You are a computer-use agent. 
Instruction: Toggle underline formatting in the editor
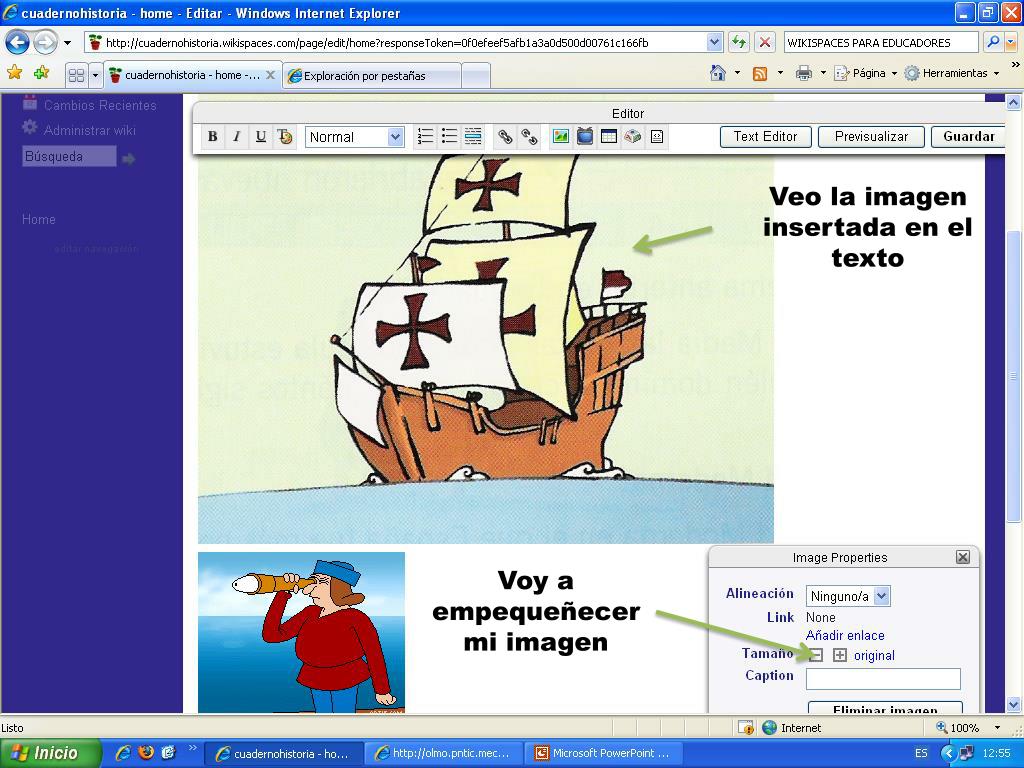click(x=261, y=136)
